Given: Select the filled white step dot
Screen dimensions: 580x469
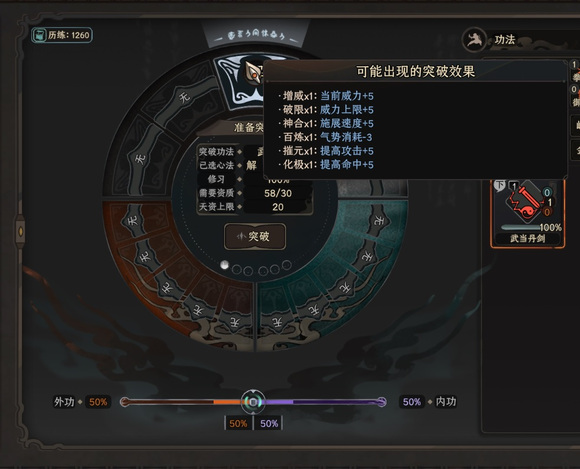Looking at the screenshot, I should [224, 265].
